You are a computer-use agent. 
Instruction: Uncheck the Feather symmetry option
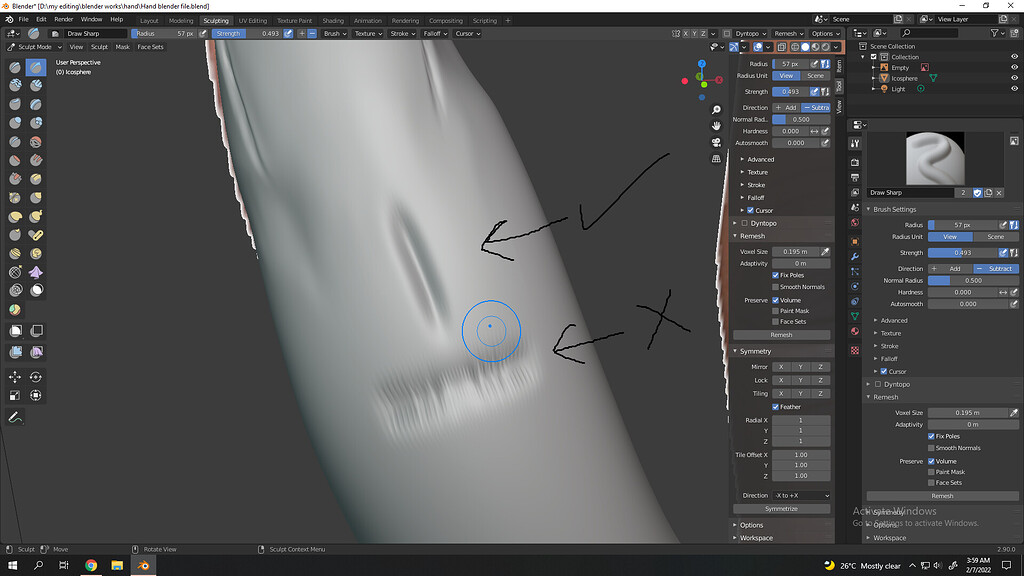775,407
